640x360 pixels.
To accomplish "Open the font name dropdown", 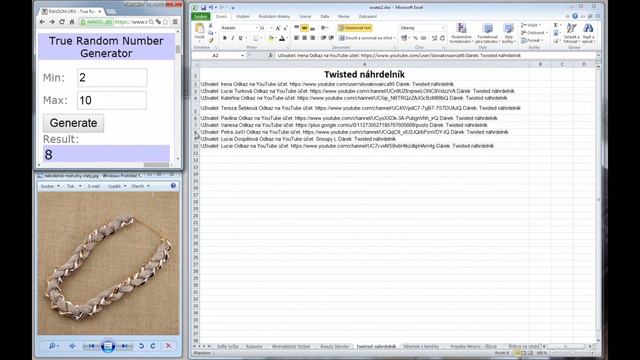I will (257, 28).
